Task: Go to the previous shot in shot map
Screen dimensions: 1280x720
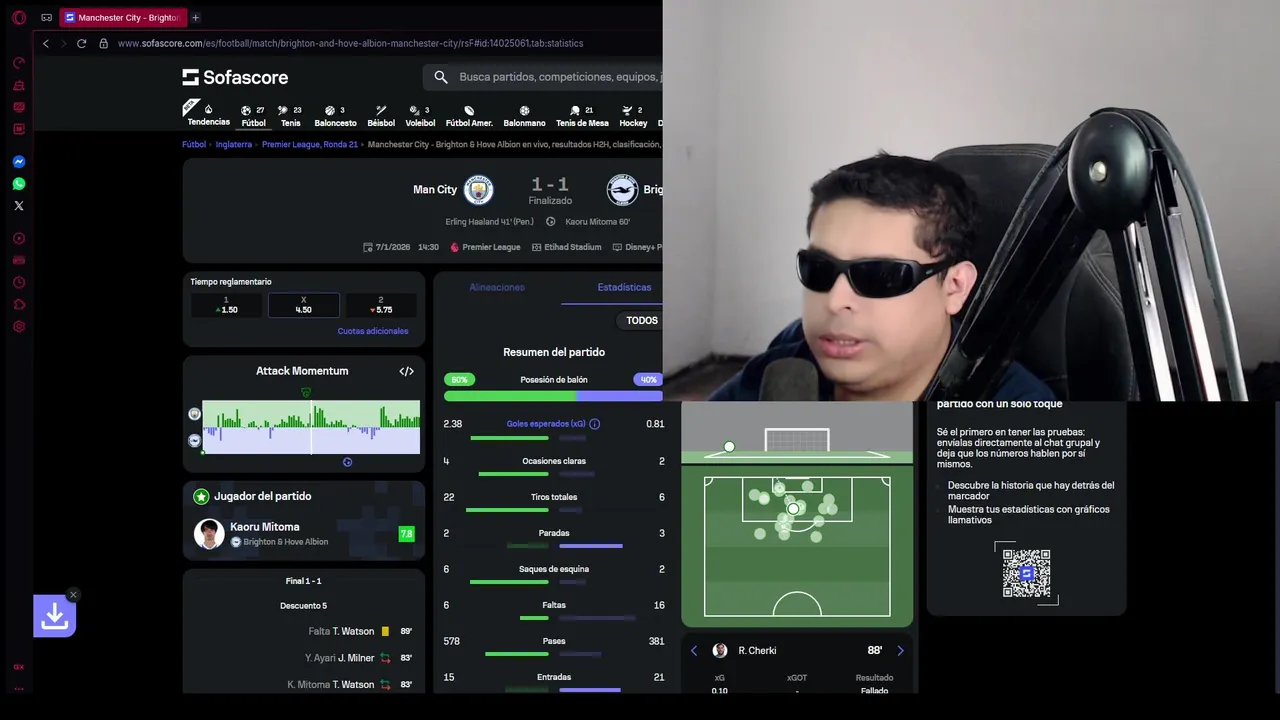Action: pos(694,651)
